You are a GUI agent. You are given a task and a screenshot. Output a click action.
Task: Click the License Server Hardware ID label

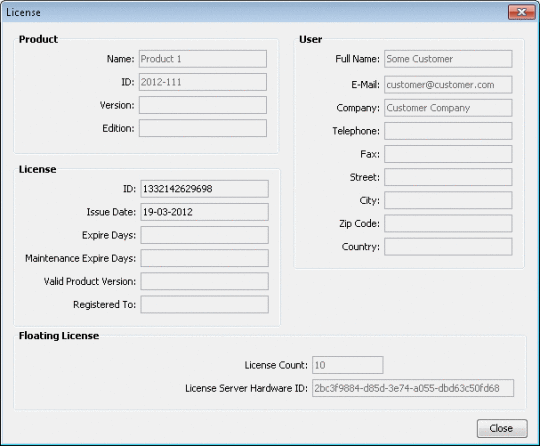click(247, 388)
